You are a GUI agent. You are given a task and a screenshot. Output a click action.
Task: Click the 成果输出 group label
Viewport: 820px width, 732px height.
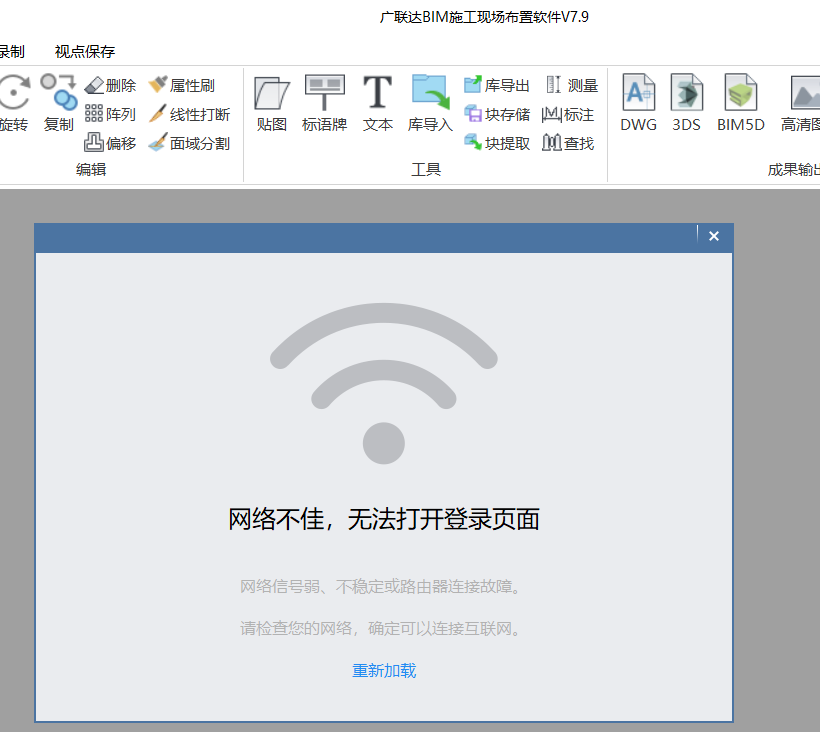pos(794,169)
